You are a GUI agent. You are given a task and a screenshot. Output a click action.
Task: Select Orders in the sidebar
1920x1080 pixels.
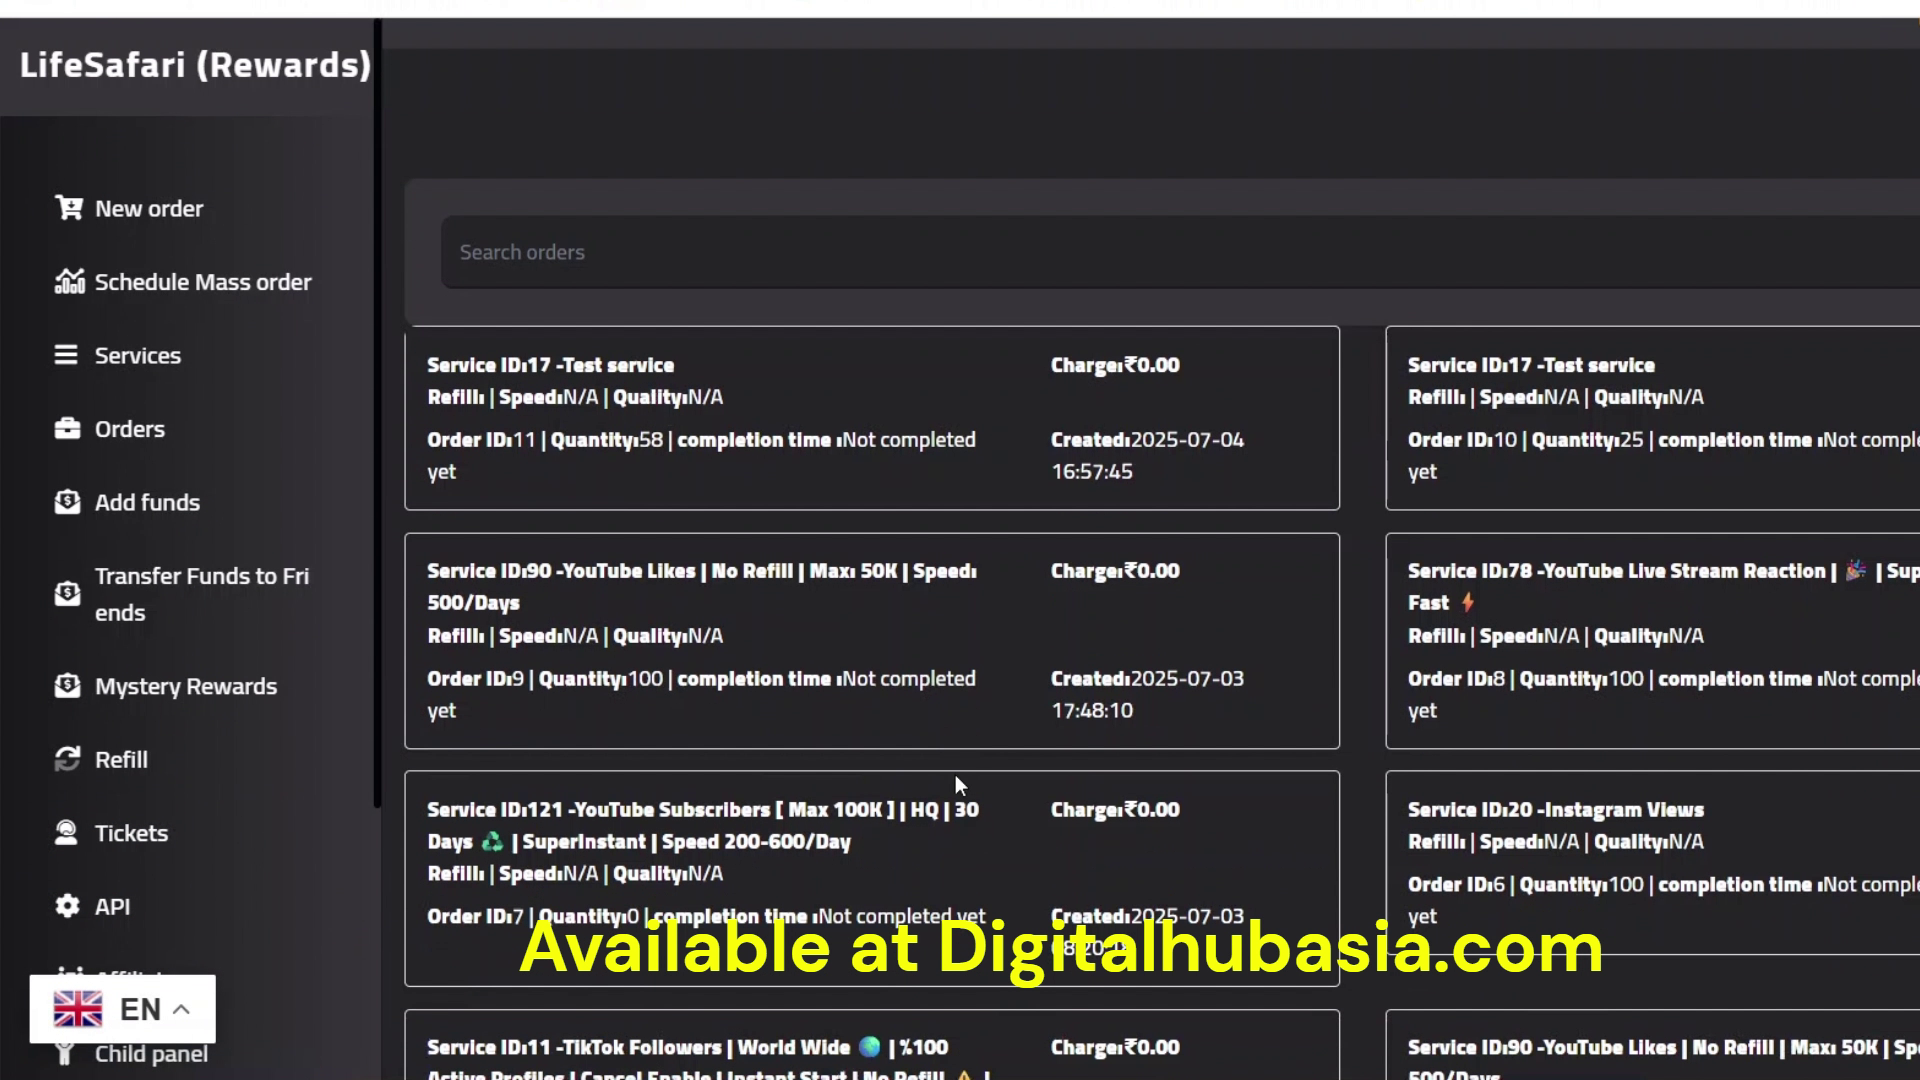point(130,429)
